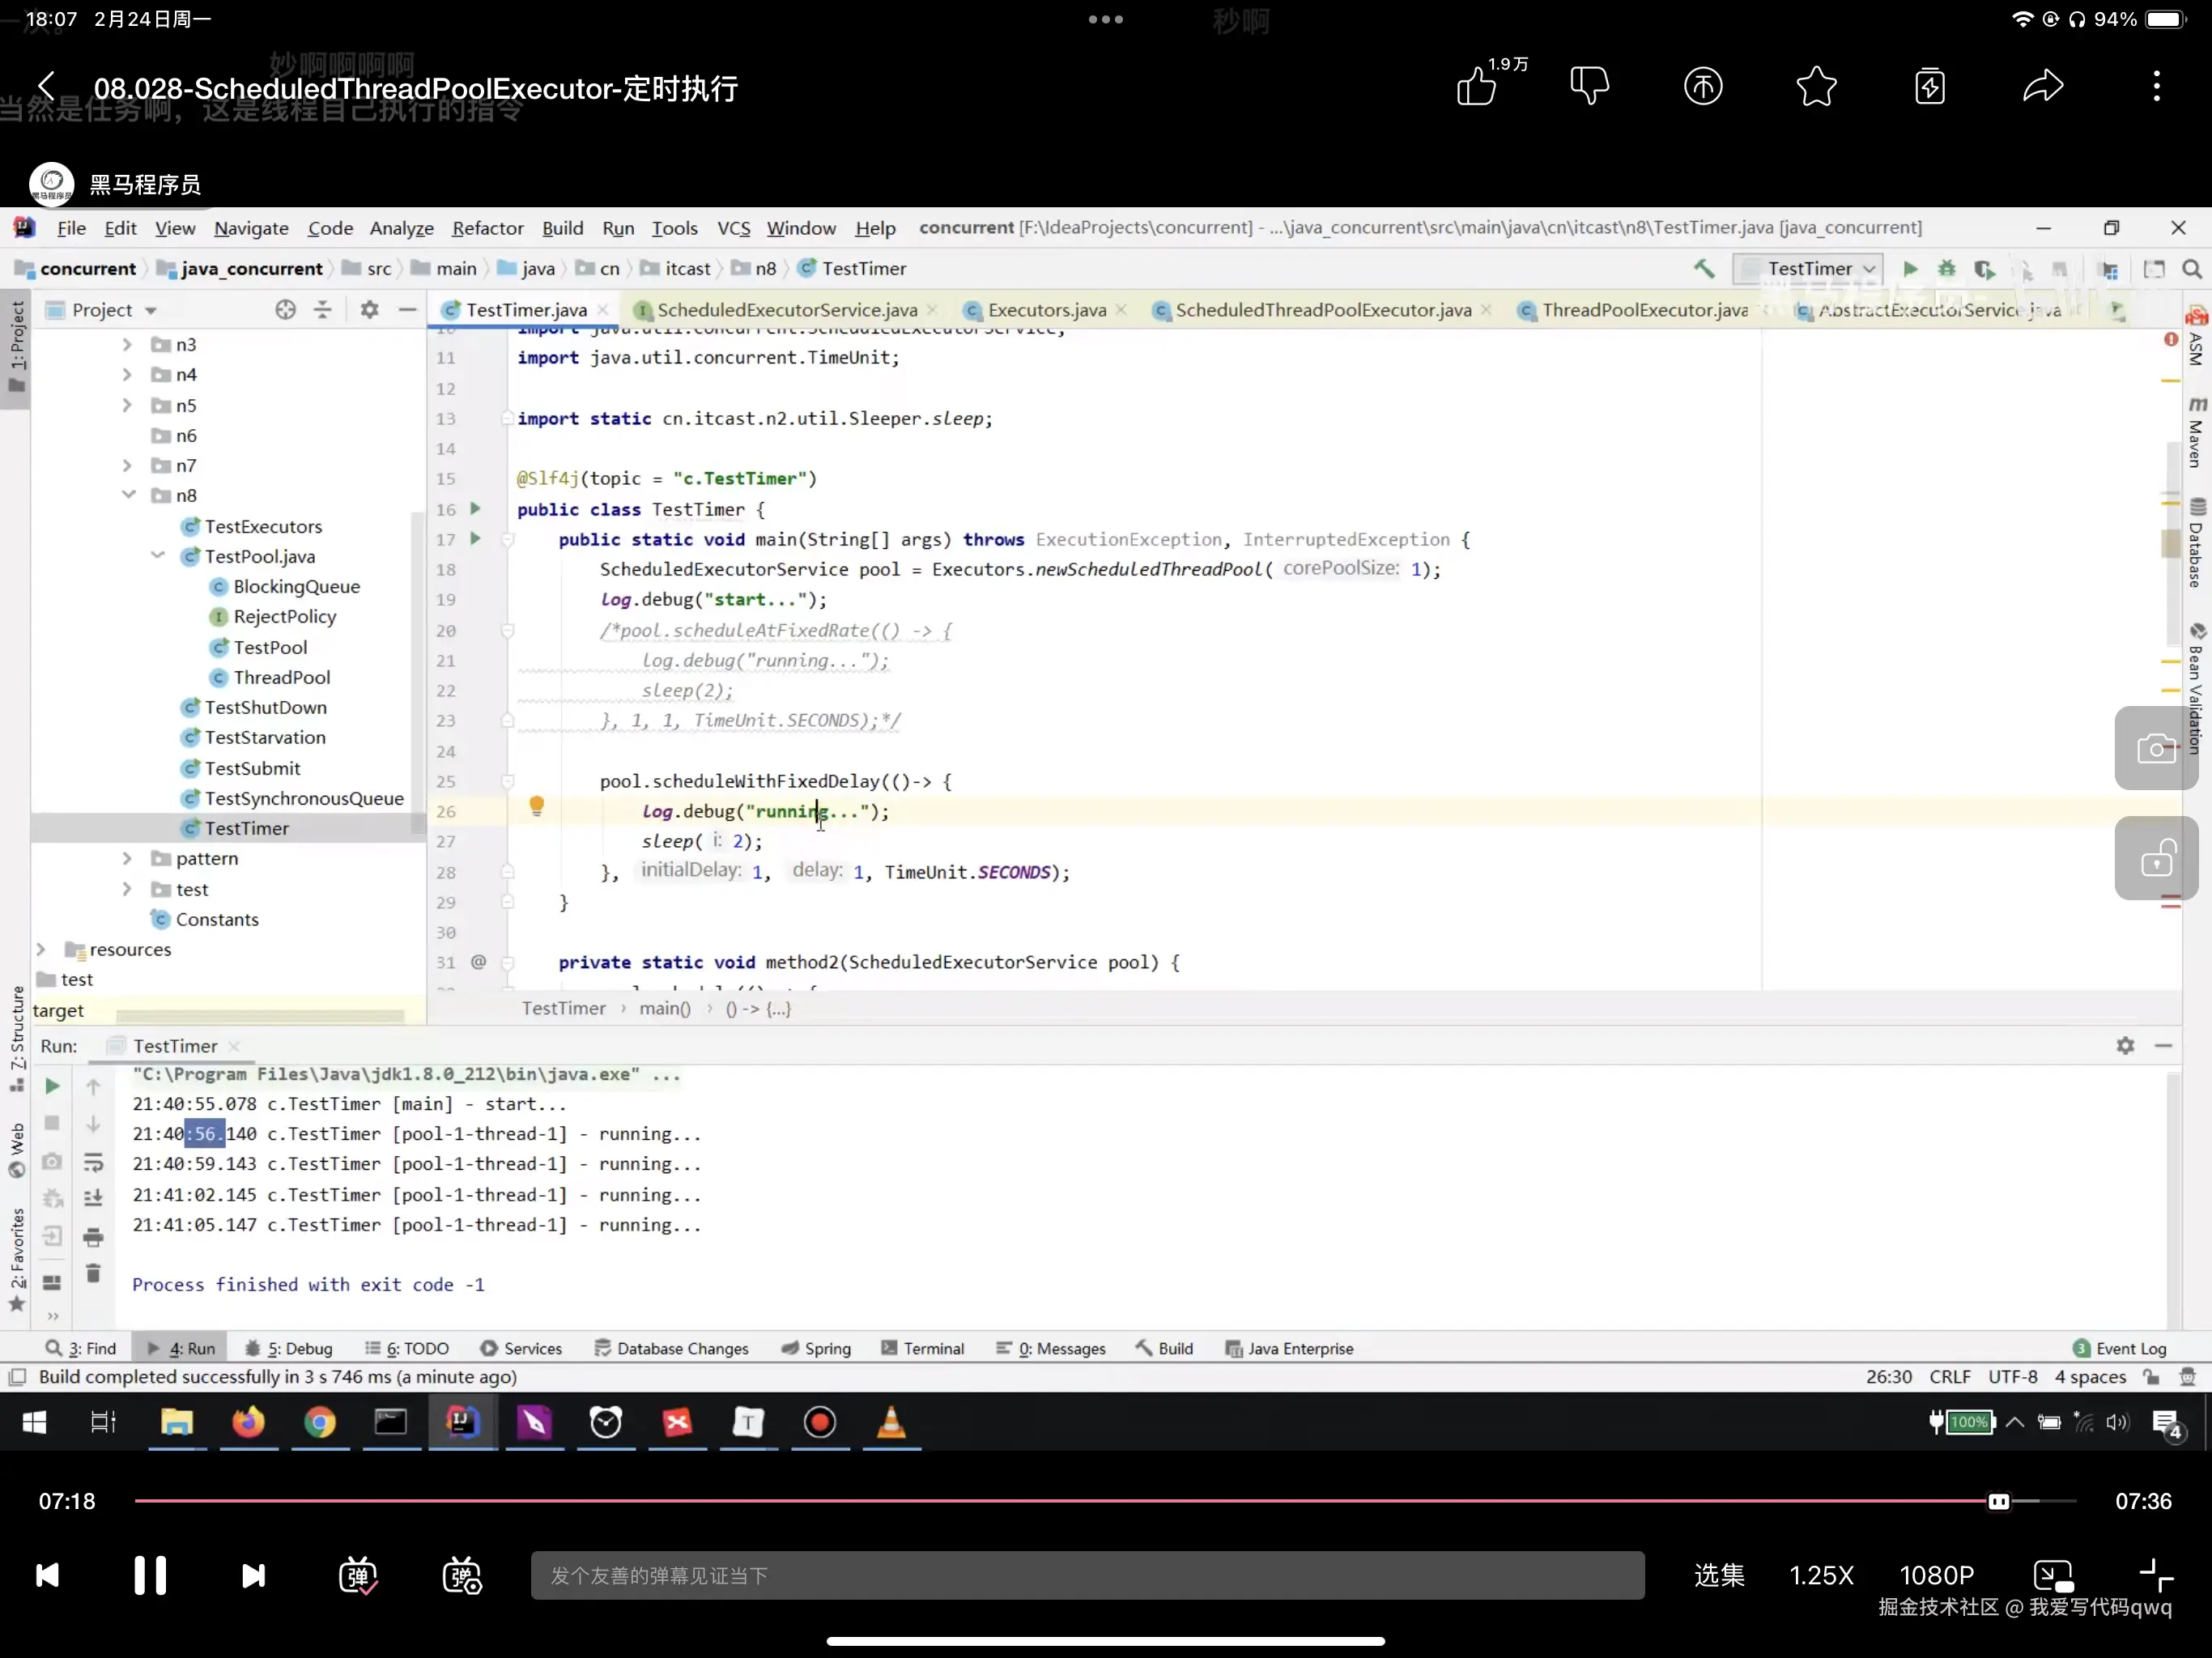The image size is (2212, 1658).
Task: Open the 1080P quality selector
Action: (1936, 1576)
